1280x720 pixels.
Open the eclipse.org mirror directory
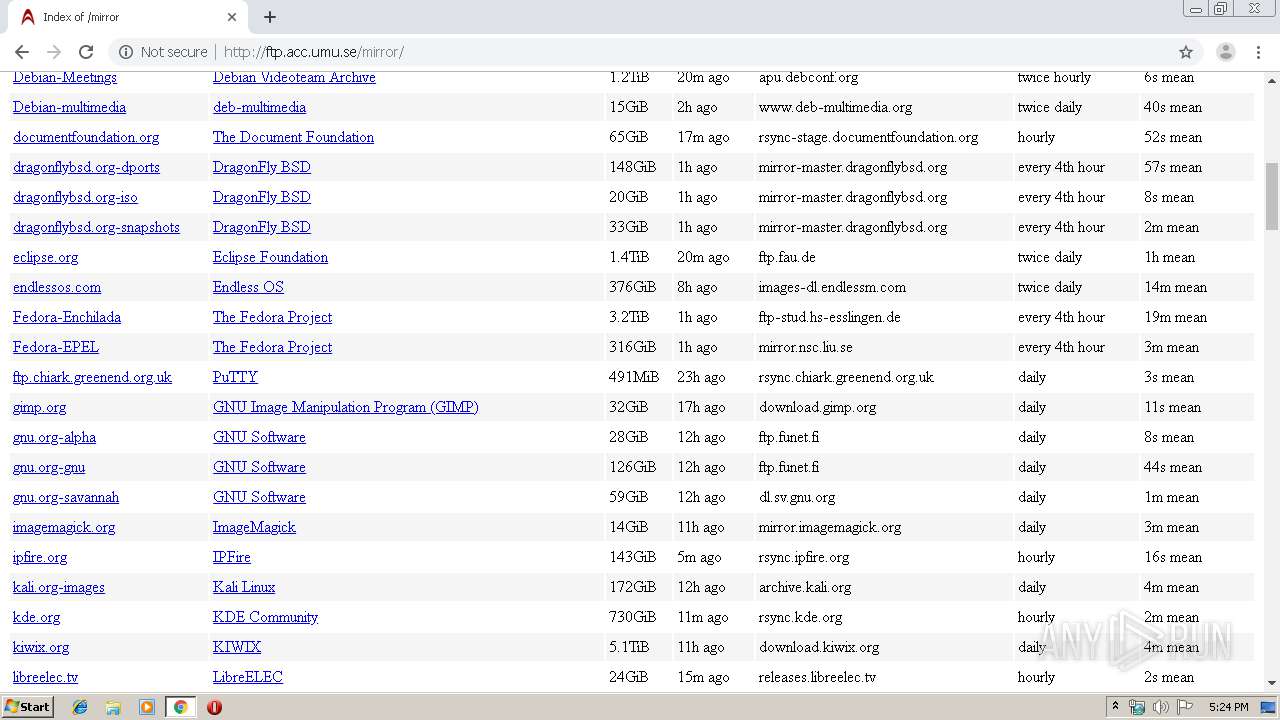click(x=45, y=257)
